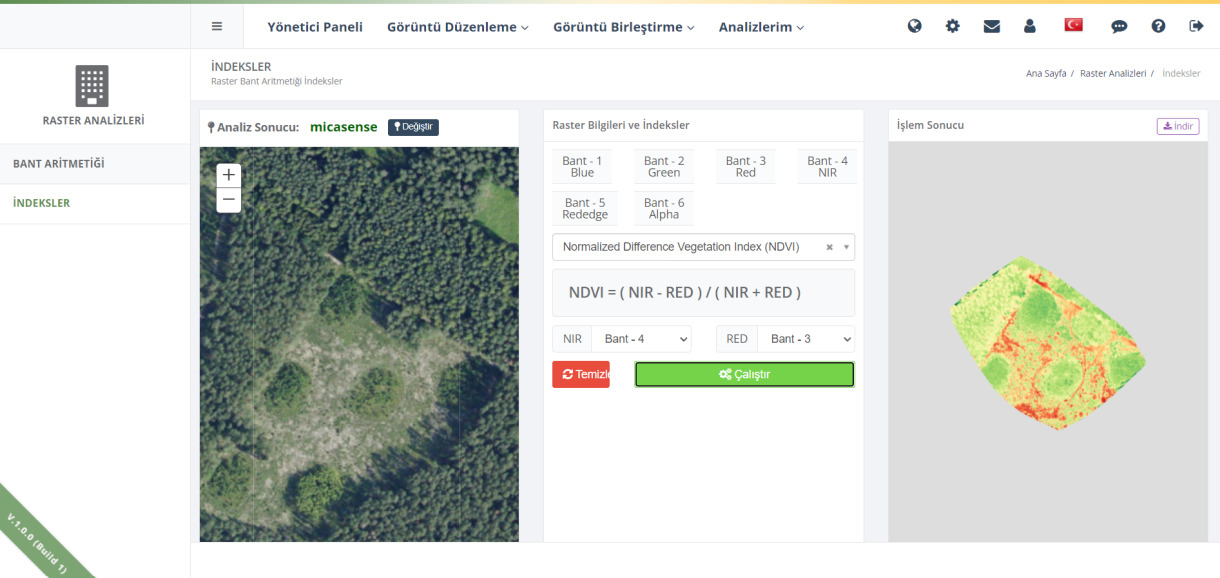Click the İndir download button
Screen dimensions: 1220x578
pos(1177,126)
